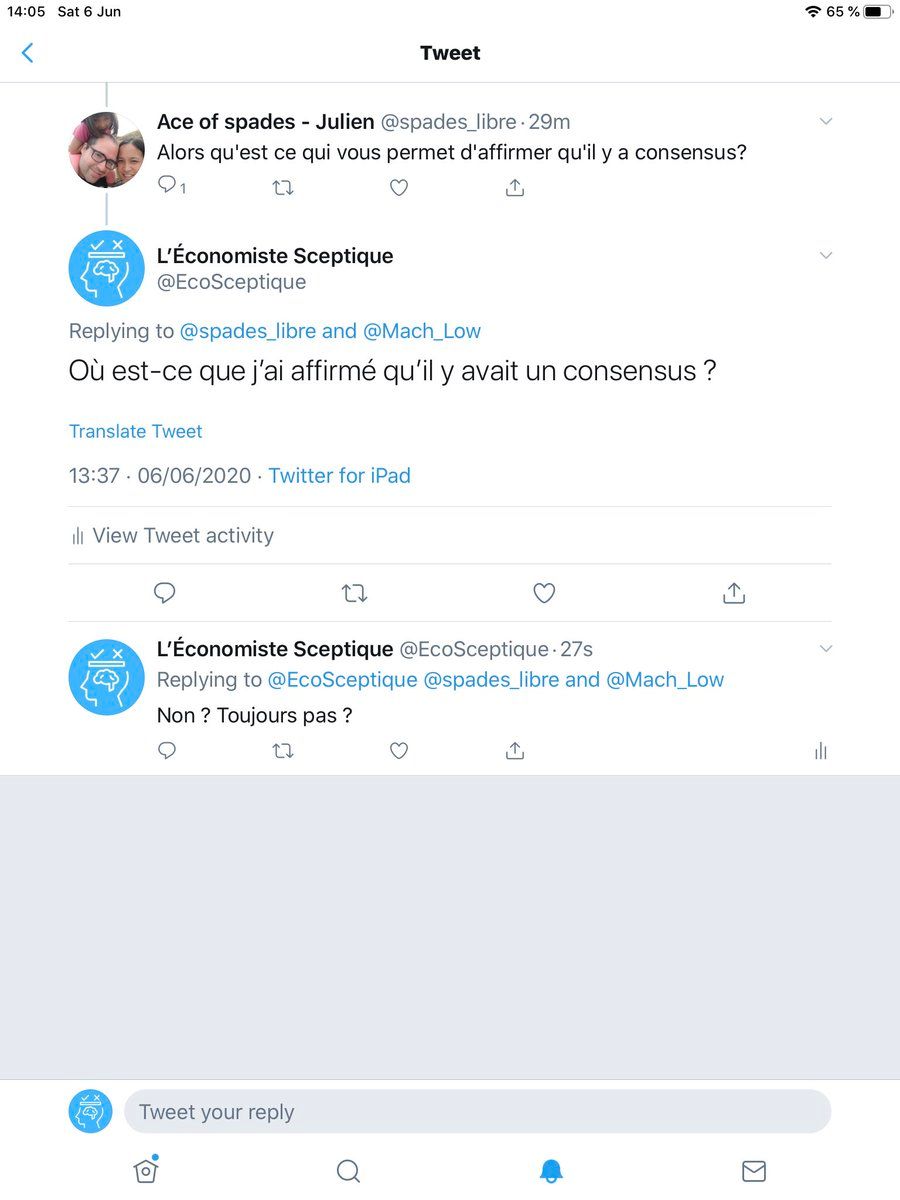This screenshot has height=1200, width=900.
Task: Like the 'Non ? Toujours pas ?' reply
Action: 399,750
